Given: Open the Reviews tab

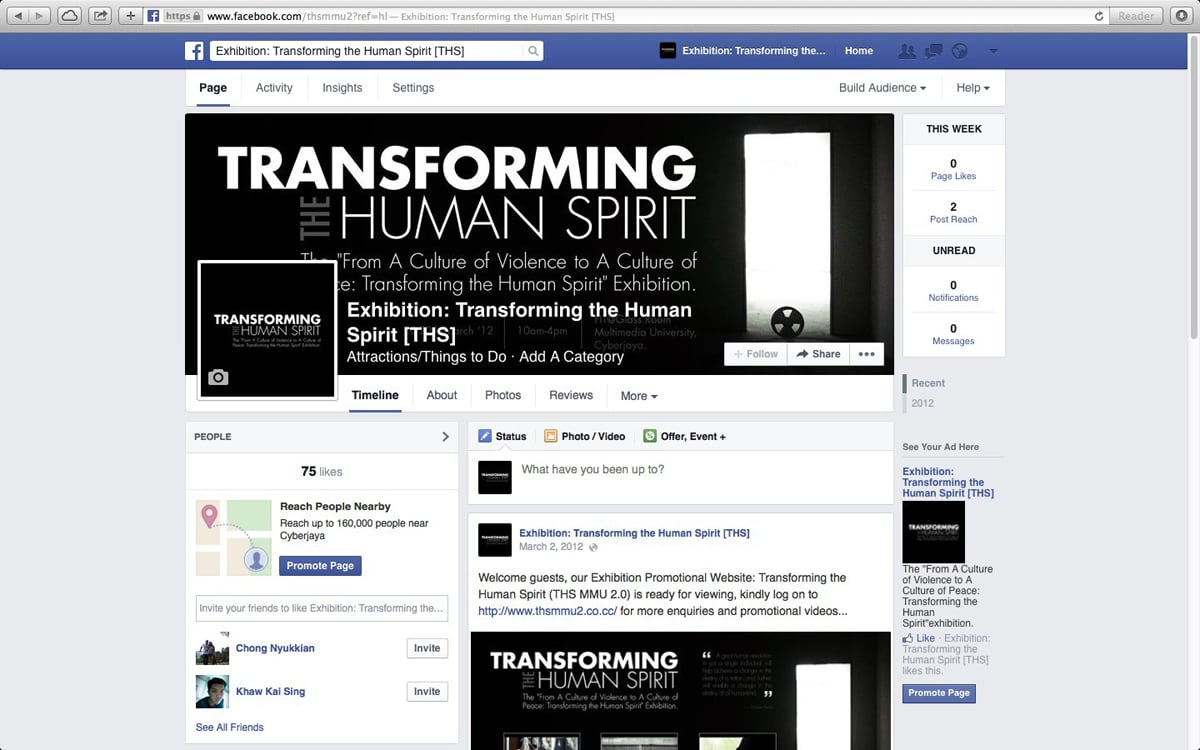Looking at the screenshot, I should pyautogui.click(x=571, y=395).
